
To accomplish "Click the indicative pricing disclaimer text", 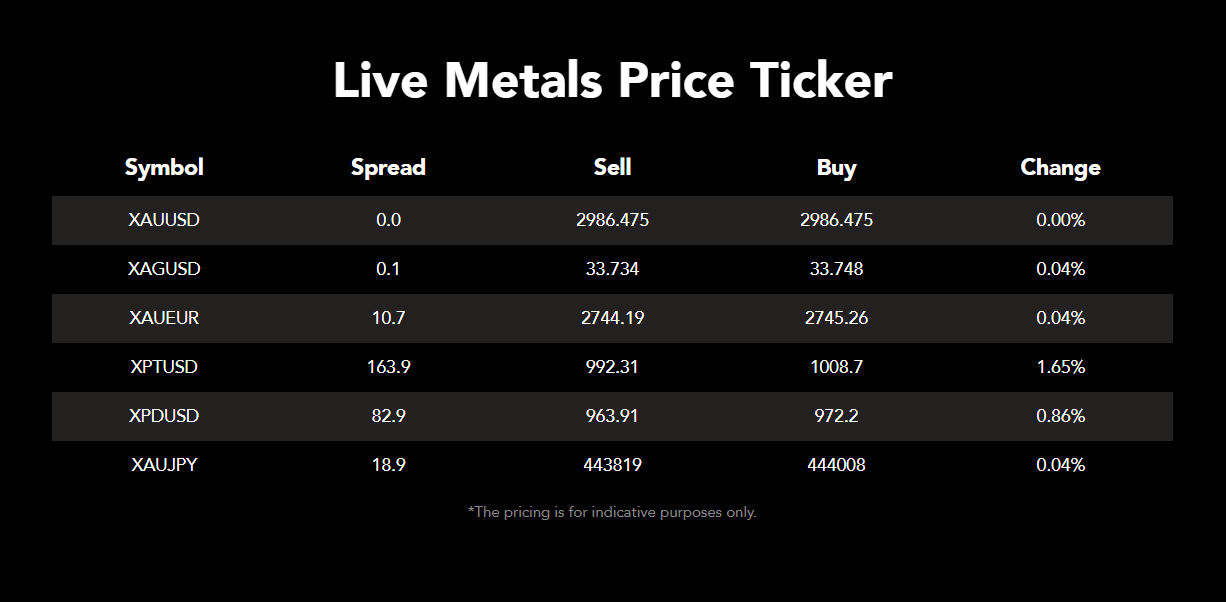I will 612,512.
